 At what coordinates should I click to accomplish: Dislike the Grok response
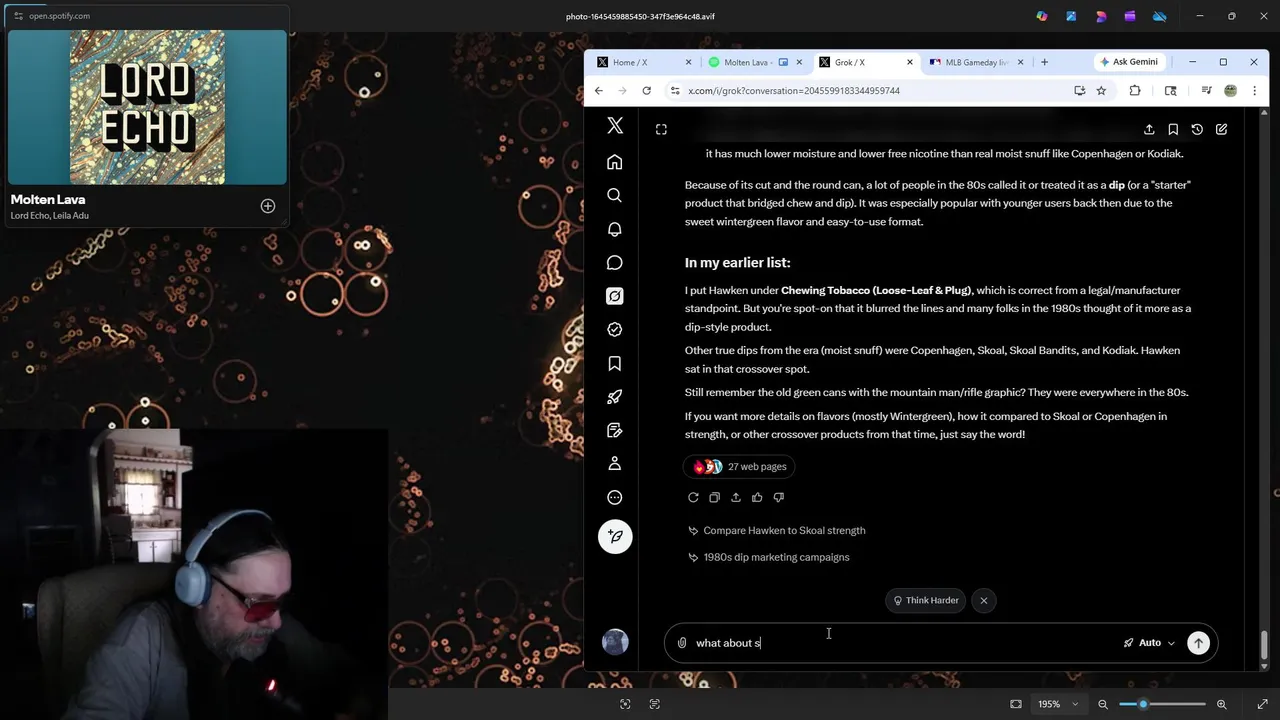[x=779, y=497]
